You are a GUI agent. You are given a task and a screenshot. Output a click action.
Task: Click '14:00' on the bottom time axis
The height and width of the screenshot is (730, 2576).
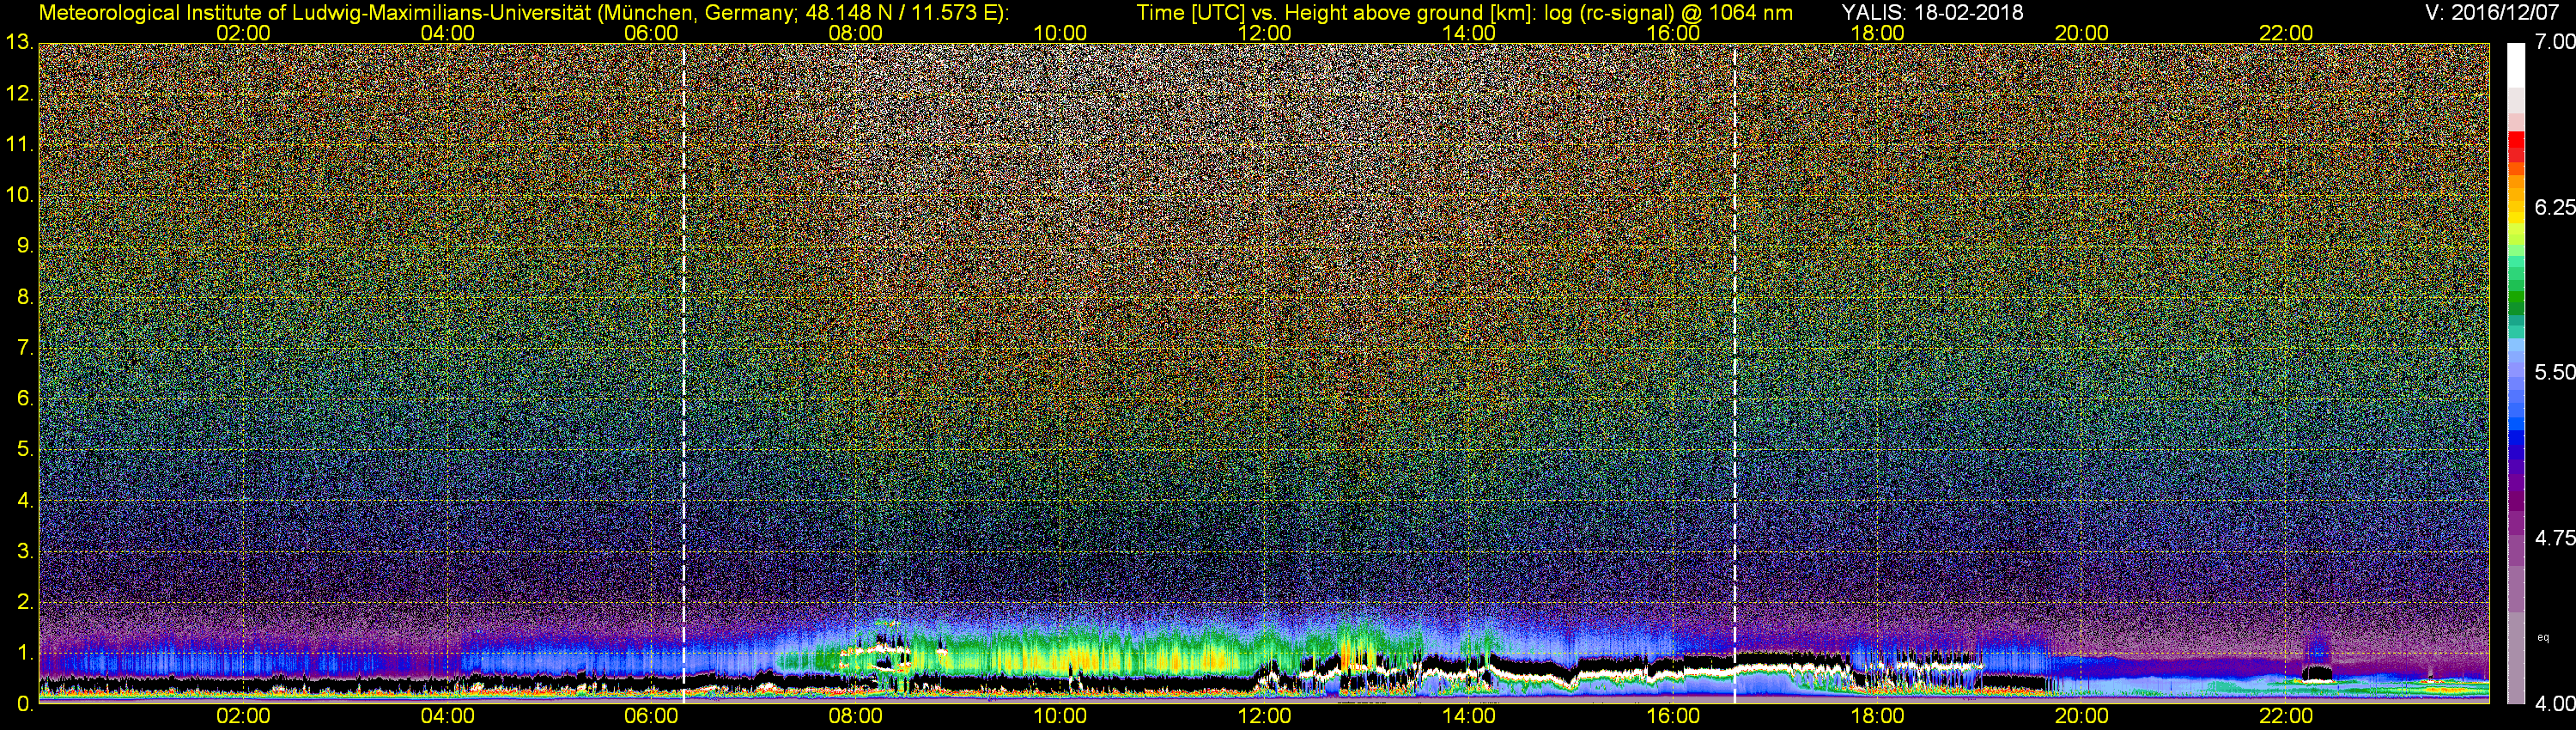click(1469, 716)
